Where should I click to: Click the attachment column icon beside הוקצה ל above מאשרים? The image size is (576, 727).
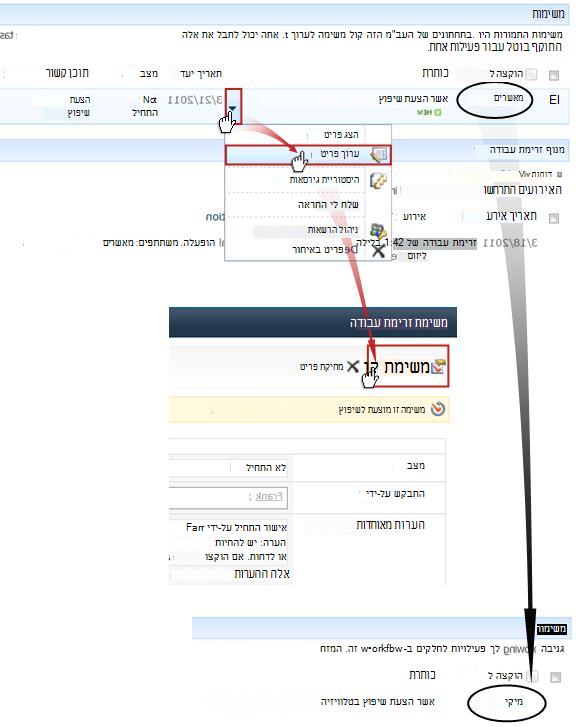(x=532, y=74)
